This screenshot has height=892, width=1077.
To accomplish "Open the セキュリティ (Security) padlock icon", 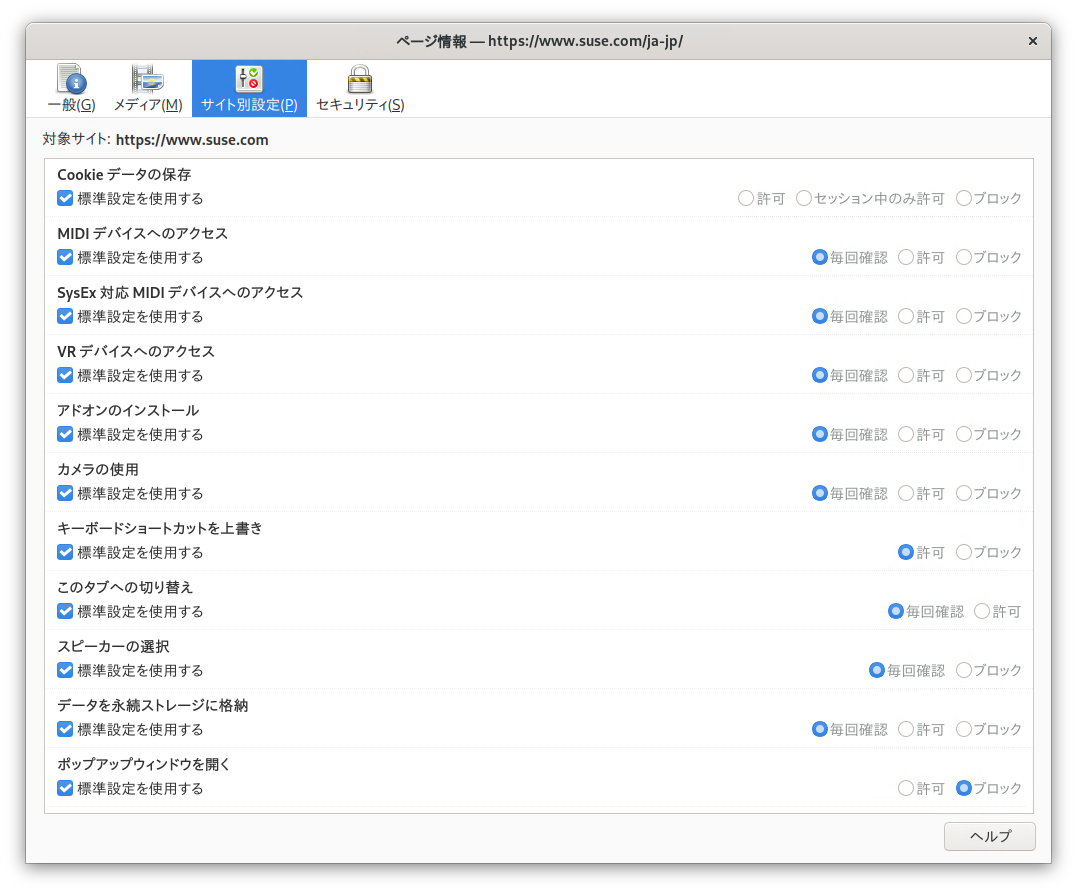I will (359, 80).
